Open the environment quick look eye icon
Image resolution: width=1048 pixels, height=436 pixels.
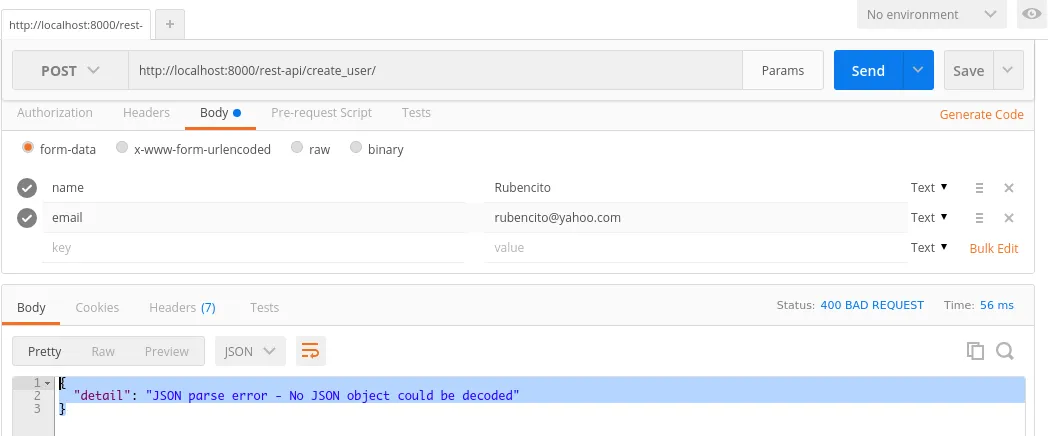point(1031,14)
